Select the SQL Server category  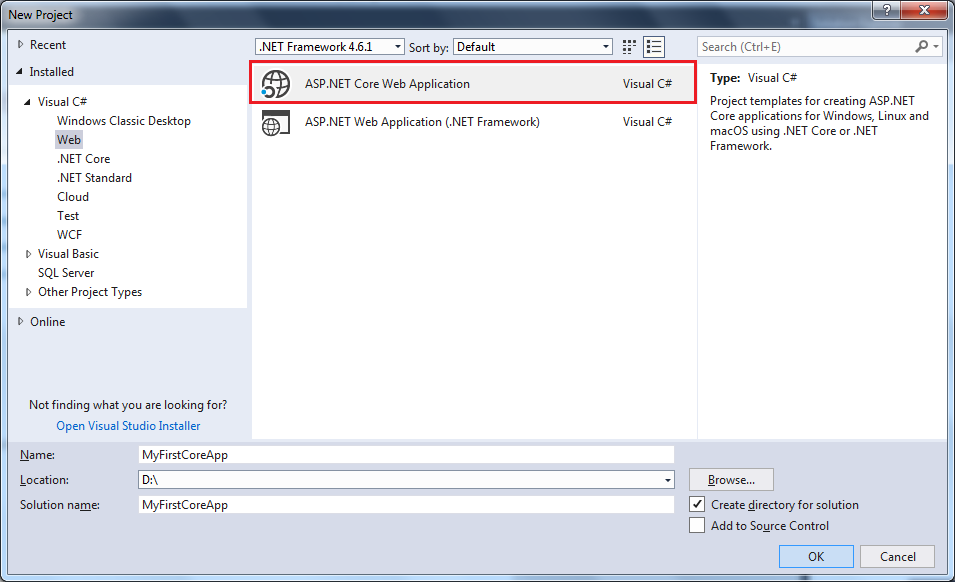[x=66, y=273]
